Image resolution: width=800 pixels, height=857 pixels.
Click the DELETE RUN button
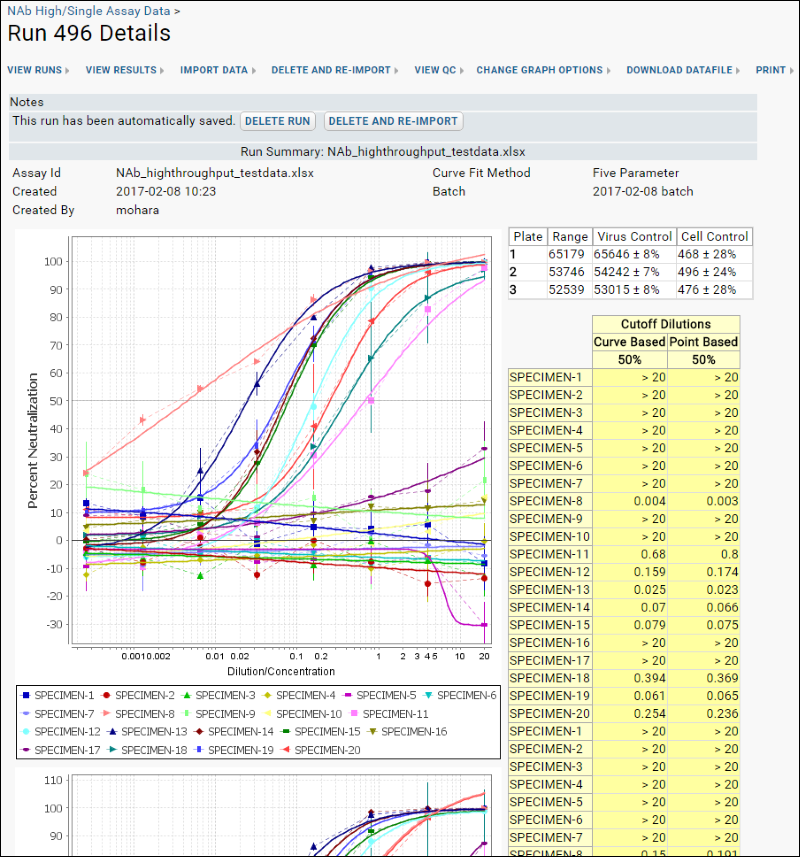tap(278, 121)
